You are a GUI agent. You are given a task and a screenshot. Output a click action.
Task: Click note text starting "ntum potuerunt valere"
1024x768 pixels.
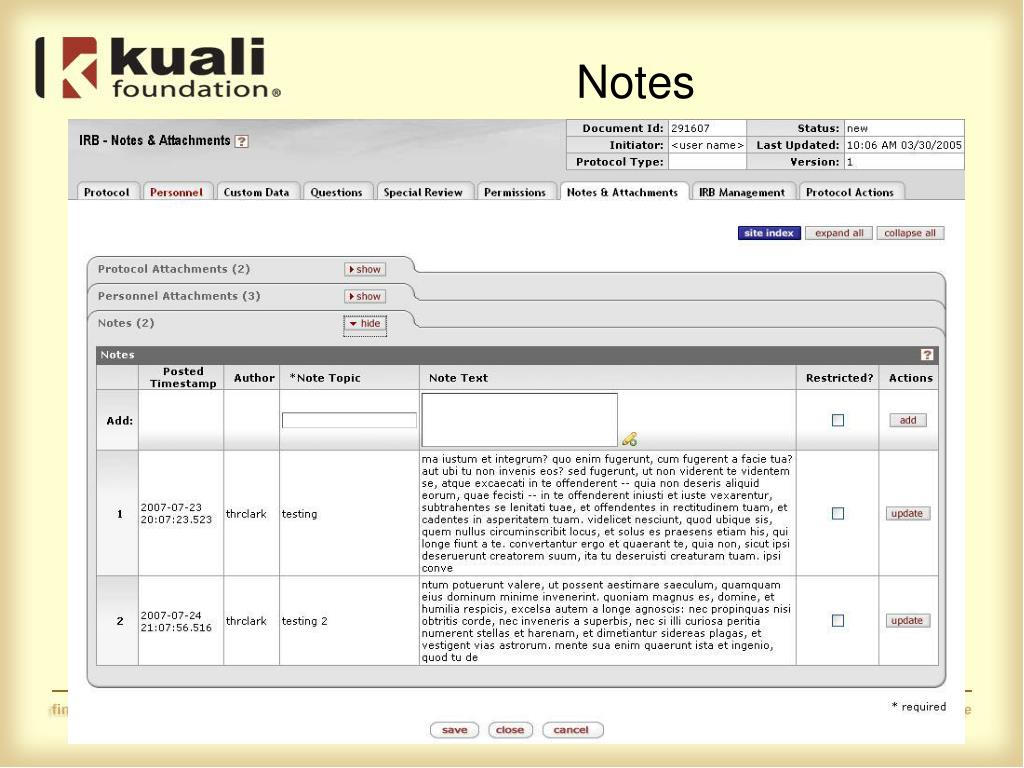click(x=606, y=621)
